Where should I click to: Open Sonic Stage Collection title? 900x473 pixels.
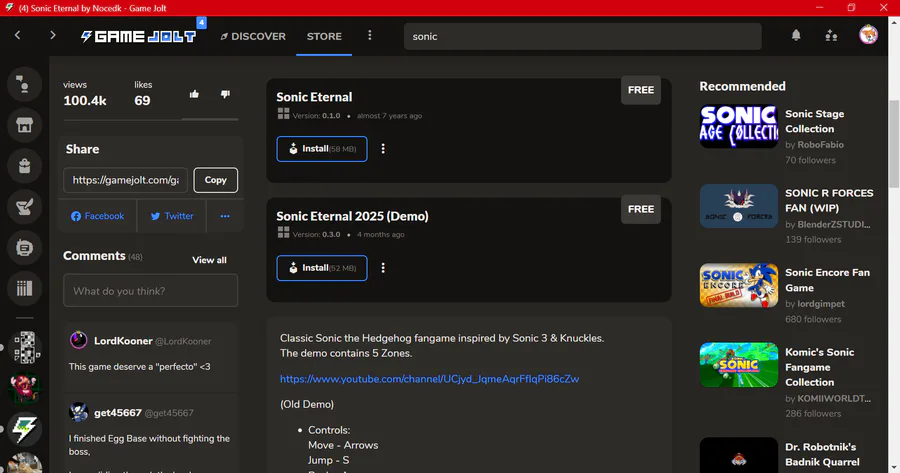[x=814, y=121]
